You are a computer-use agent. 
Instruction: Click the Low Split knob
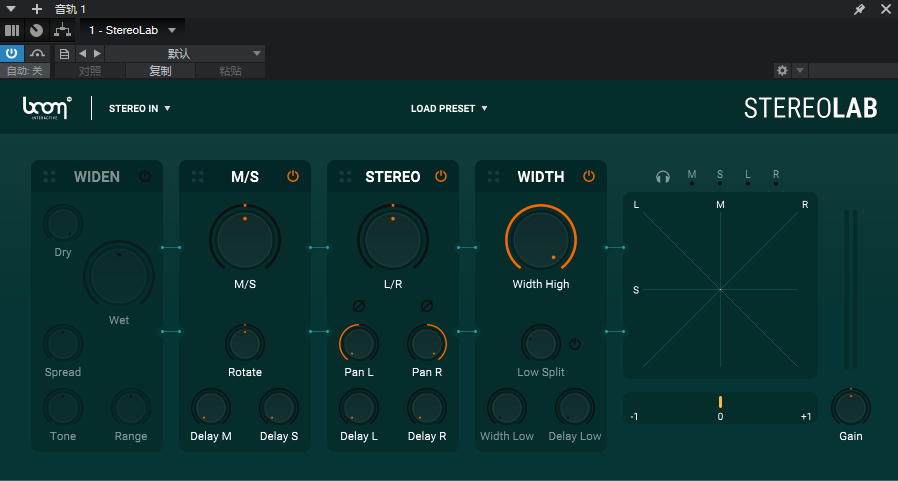[x=541, y=344]
